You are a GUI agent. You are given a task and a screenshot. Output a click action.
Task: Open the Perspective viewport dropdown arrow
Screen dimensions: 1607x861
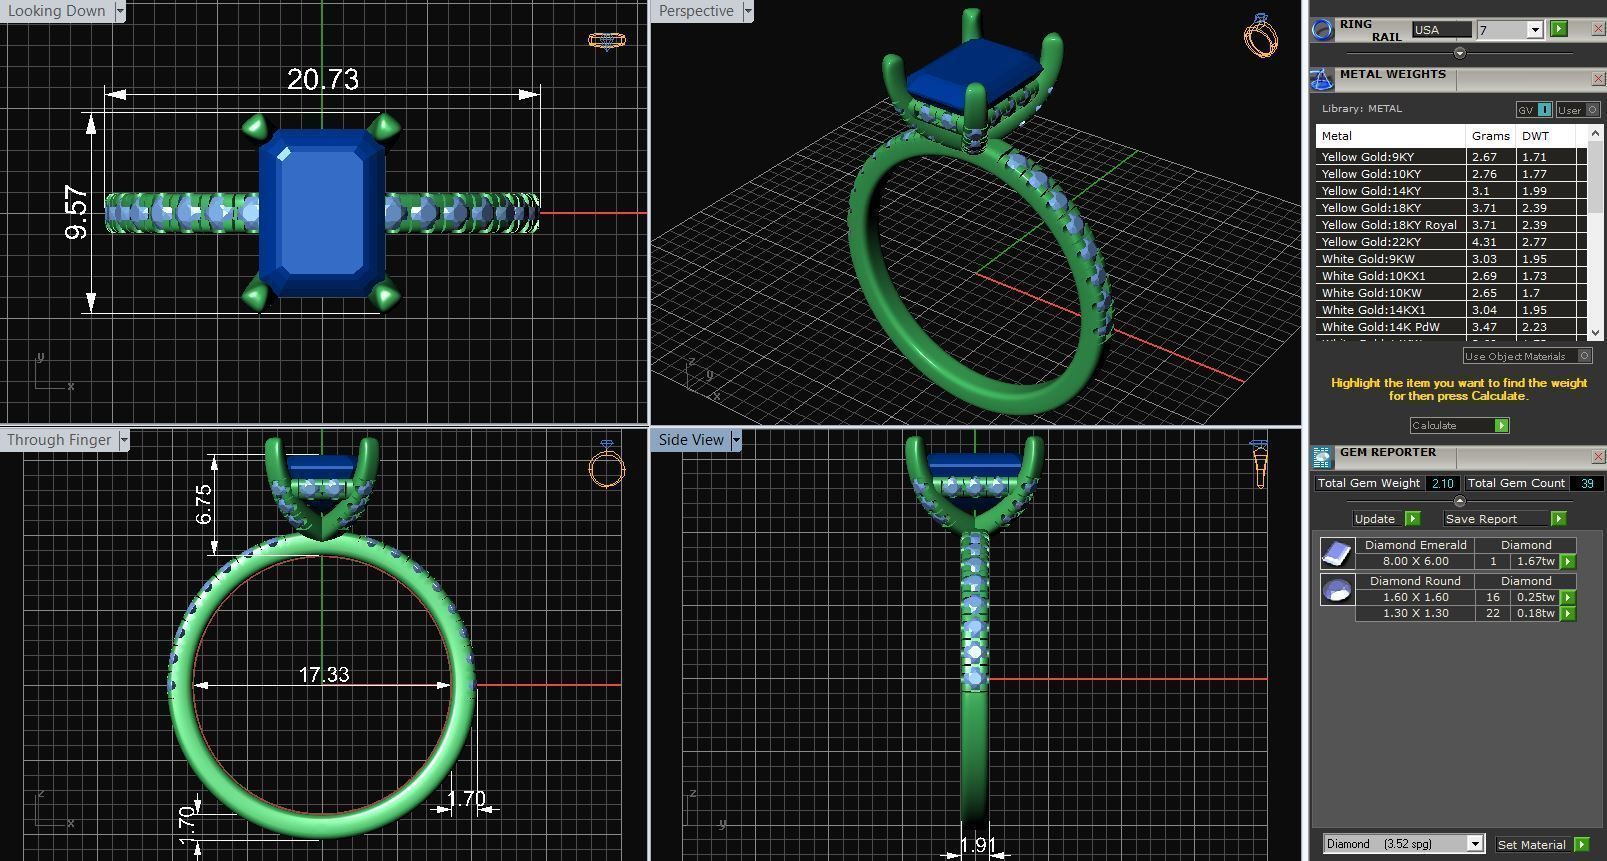pyautogui.click(x=747, y=11)
